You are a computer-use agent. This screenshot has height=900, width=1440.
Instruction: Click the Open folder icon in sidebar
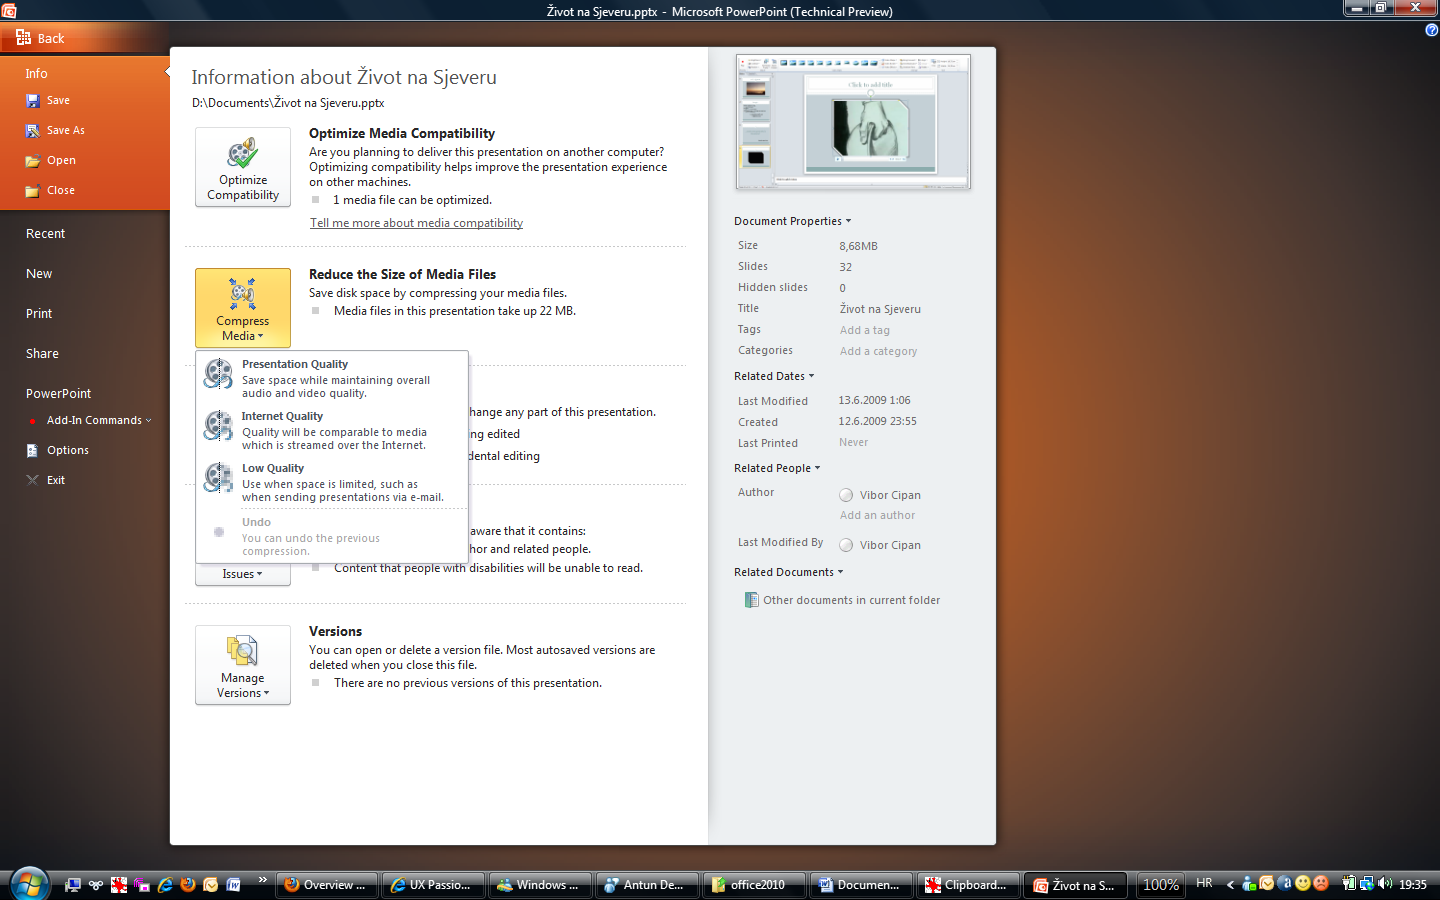pyautogui.click(x=32, y=160)
